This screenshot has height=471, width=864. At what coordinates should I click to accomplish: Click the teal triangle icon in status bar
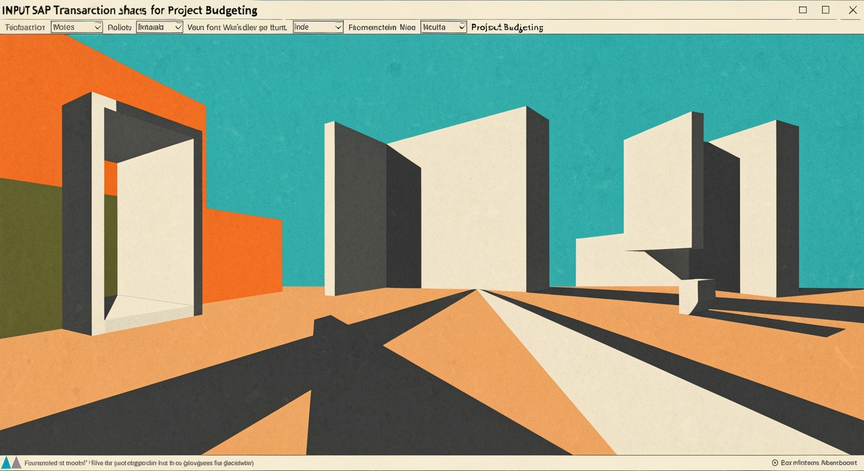pyautogui.click(x=6, y=463)
